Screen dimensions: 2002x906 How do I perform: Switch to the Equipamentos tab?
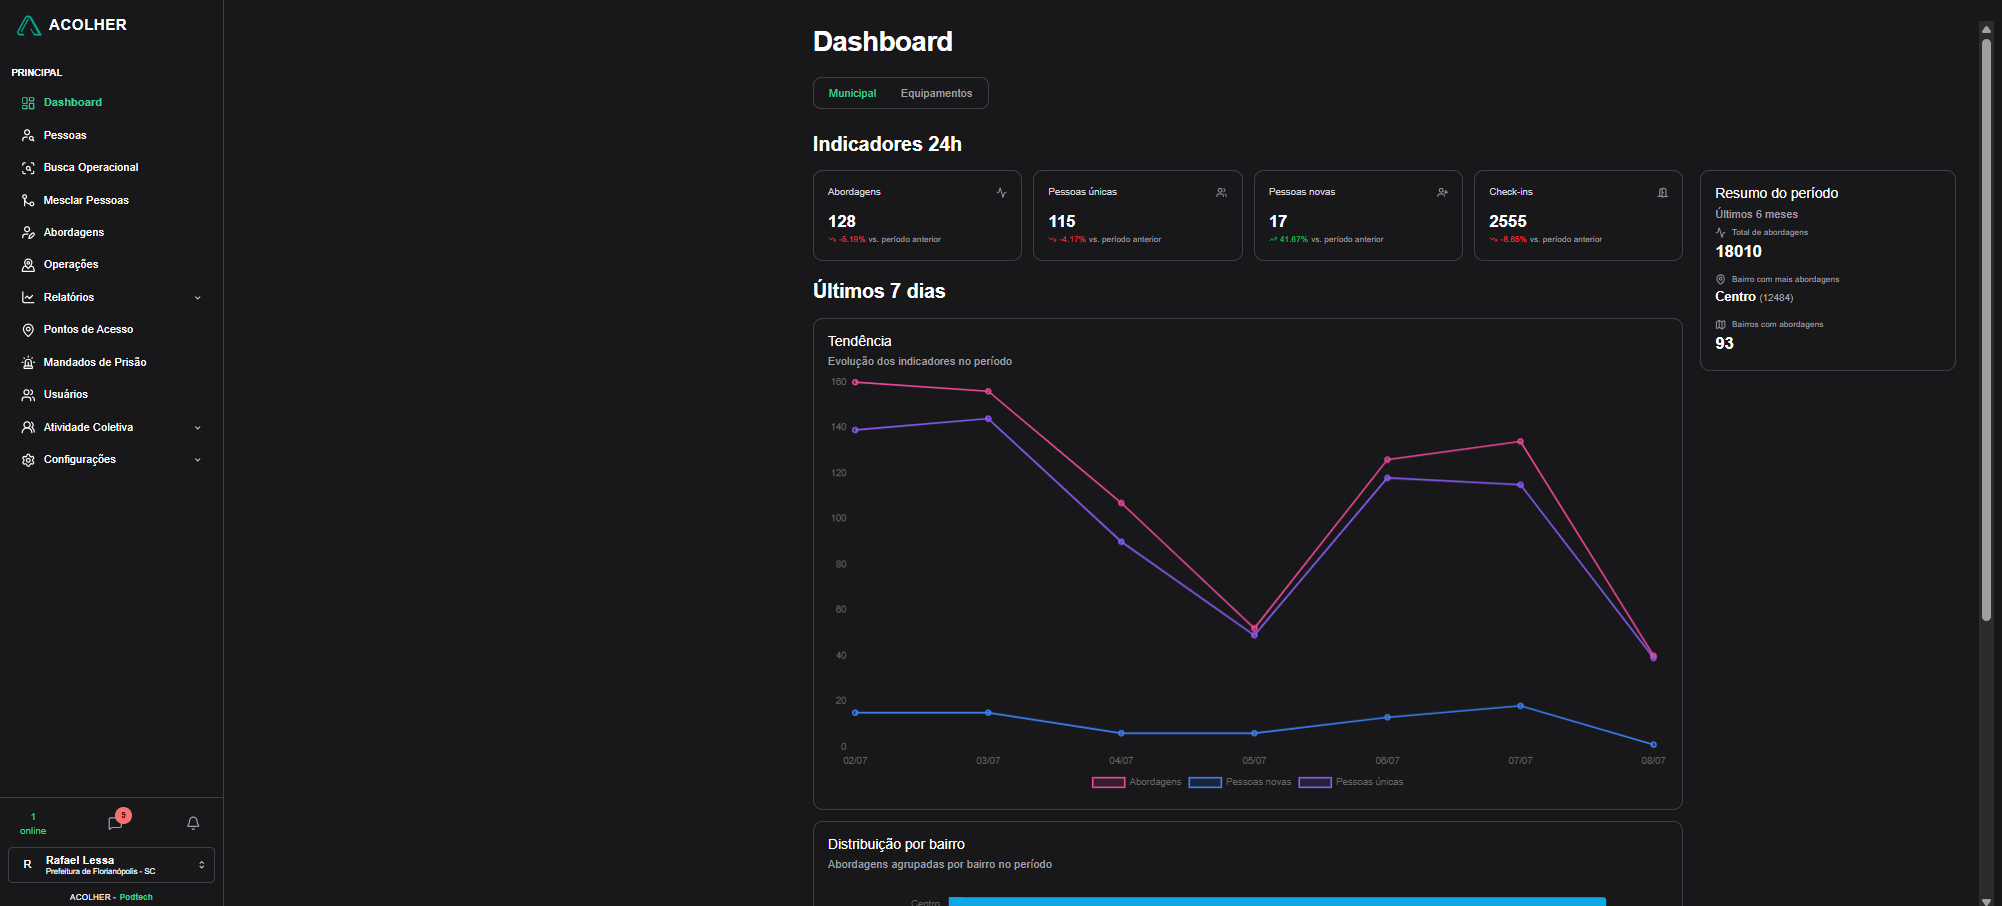coord(936,93)
